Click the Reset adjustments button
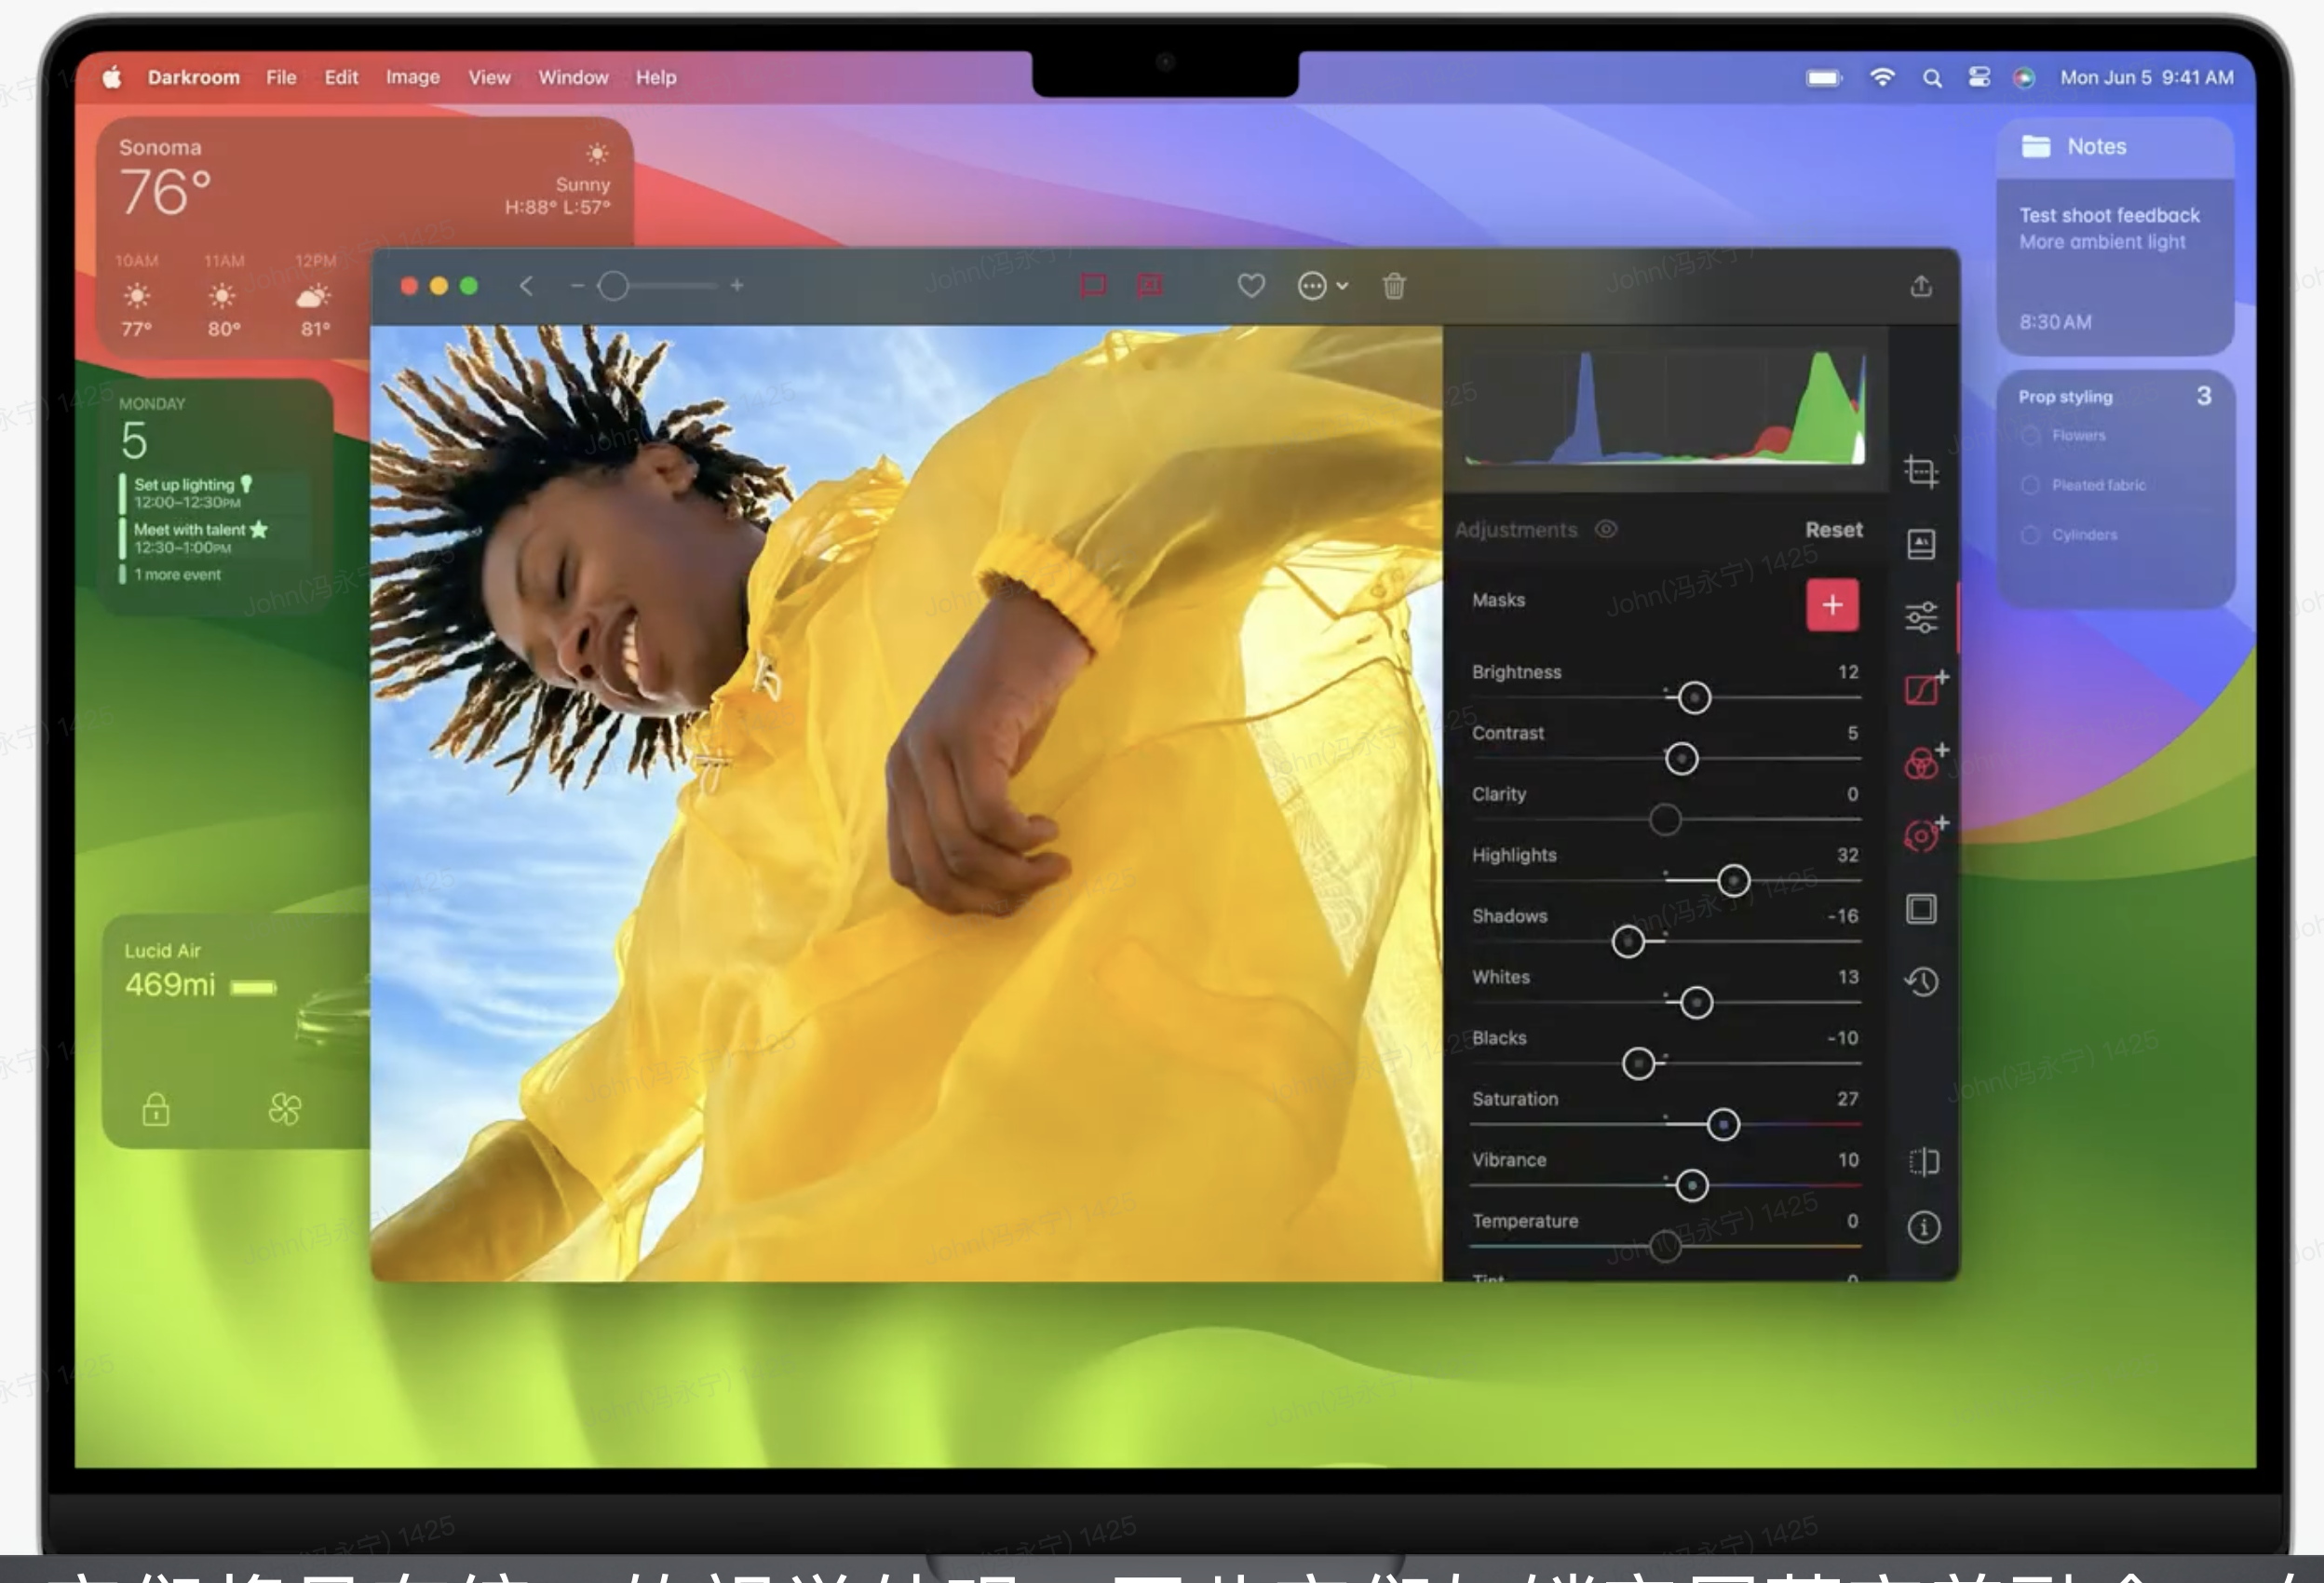This screenshot has width=2324, height=1583. point(1832,530)
